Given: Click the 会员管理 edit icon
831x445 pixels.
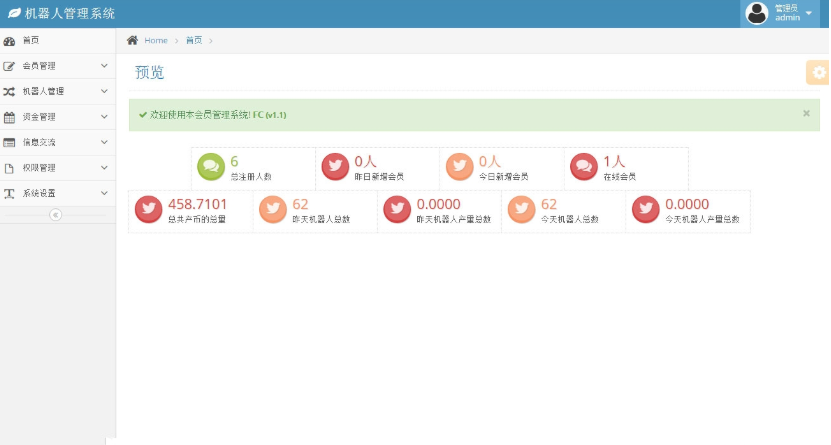Looking at the screenshot, I should (x=9, y=66).
